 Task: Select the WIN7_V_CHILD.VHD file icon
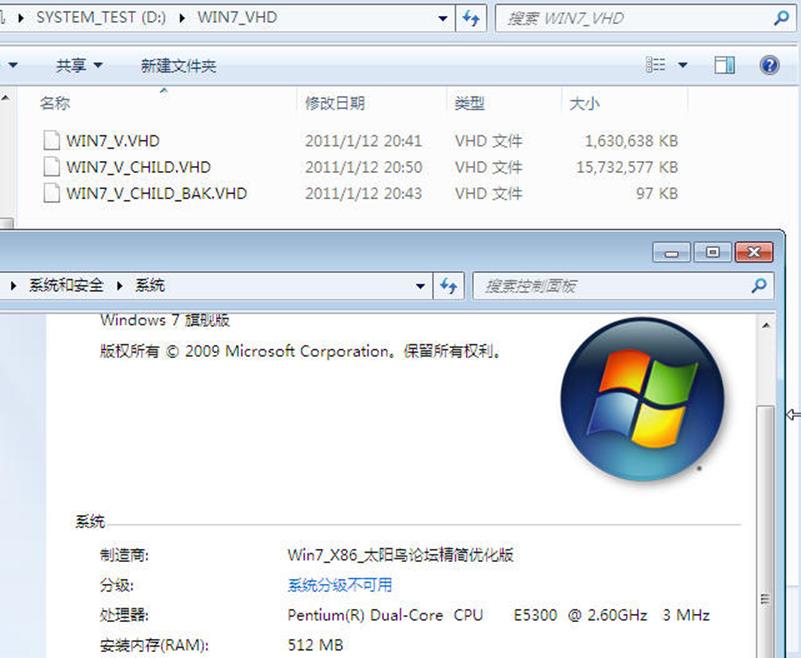tap(51, 167)
